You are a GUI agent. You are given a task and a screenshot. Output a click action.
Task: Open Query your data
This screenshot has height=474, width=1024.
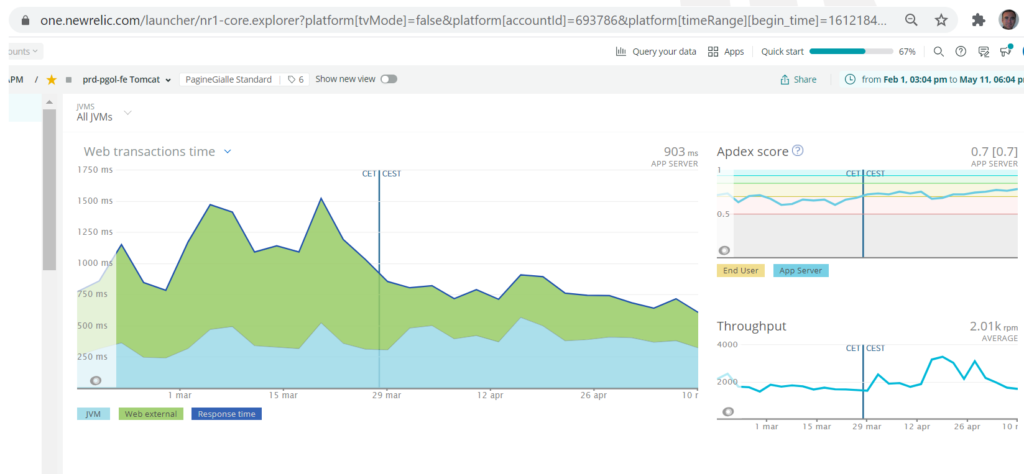(x=656, y=51)
